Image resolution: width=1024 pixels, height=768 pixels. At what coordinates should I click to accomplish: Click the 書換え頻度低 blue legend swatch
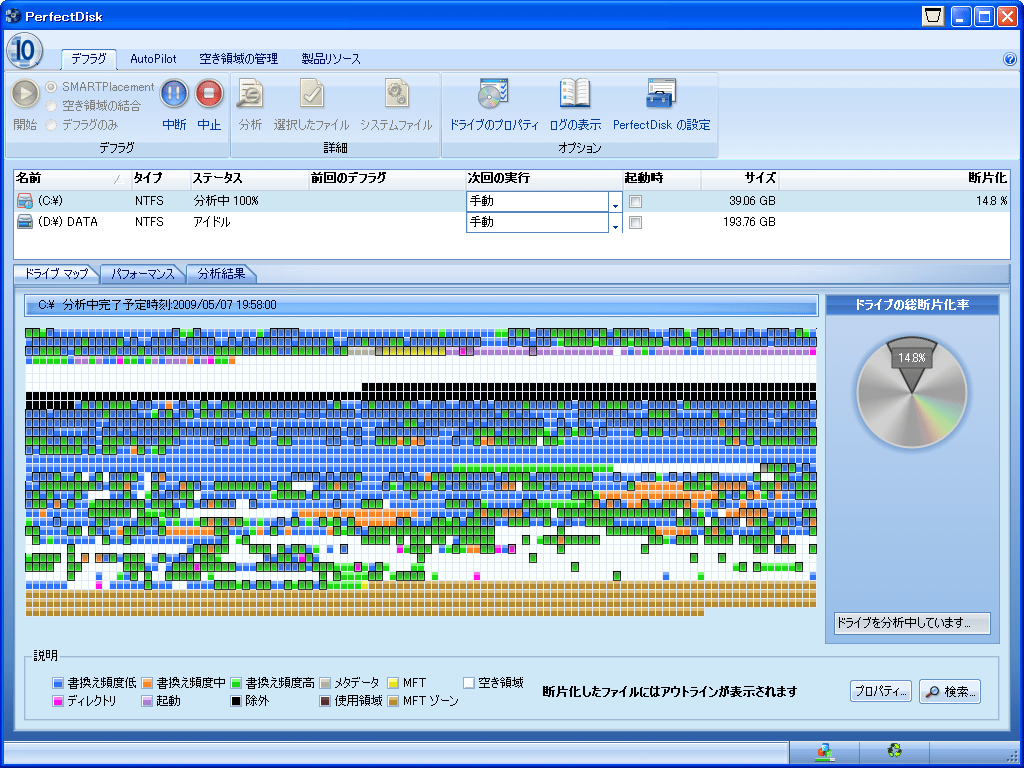click(58, 684)
